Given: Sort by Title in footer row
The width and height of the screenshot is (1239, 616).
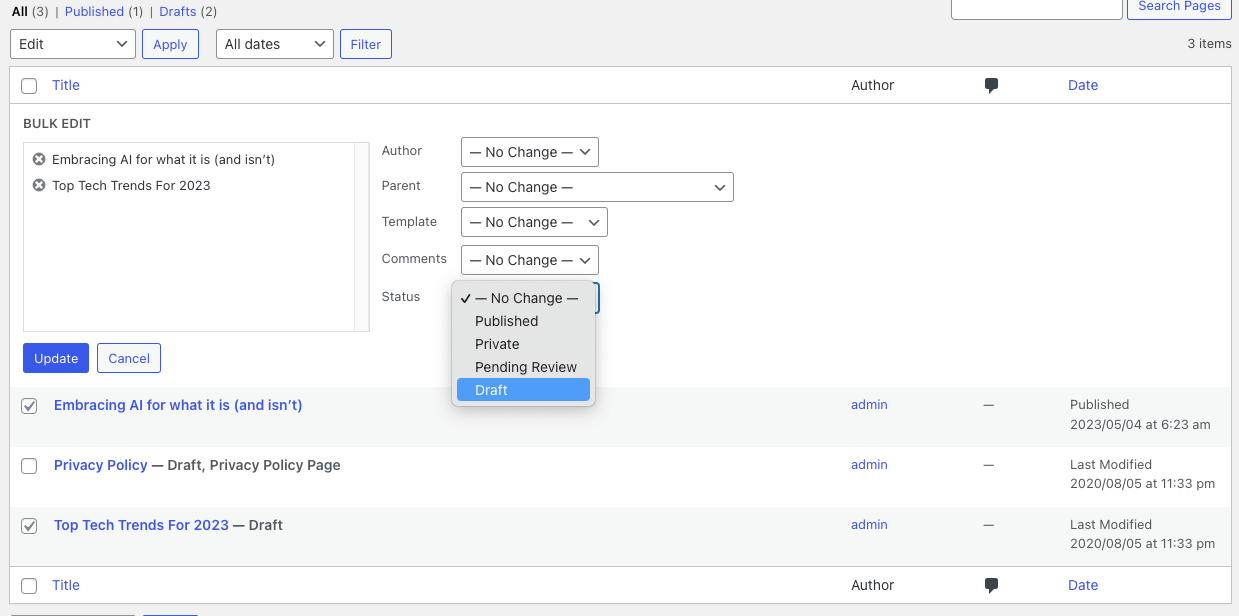Looking at the screenshot, I should coord(66,585).
